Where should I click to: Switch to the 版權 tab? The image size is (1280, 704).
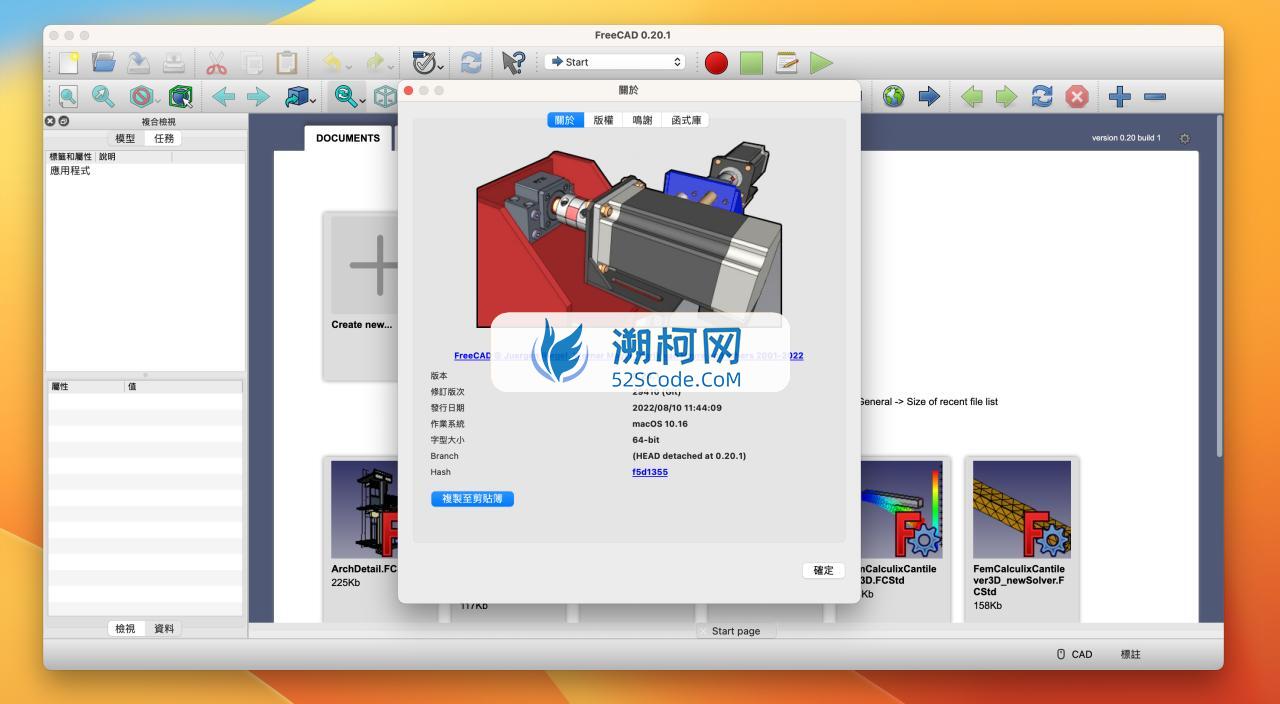pyautogui.click(x=603, y=120)
